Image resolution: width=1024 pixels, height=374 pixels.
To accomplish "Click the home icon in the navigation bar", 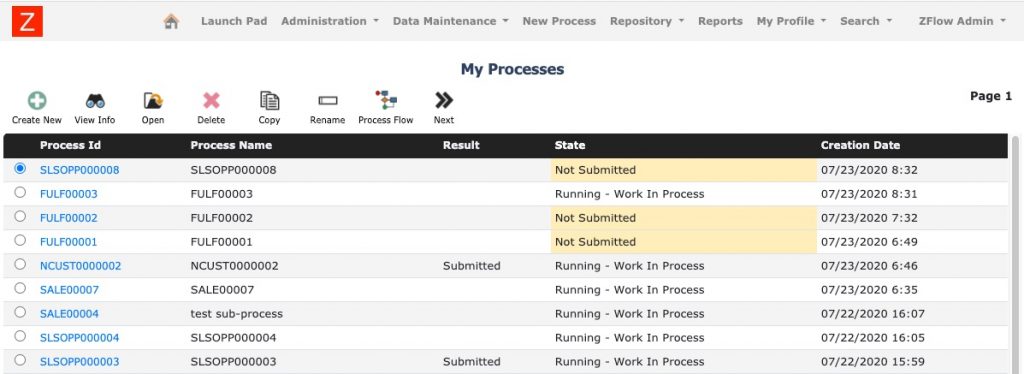I will (x=171, y=21).
